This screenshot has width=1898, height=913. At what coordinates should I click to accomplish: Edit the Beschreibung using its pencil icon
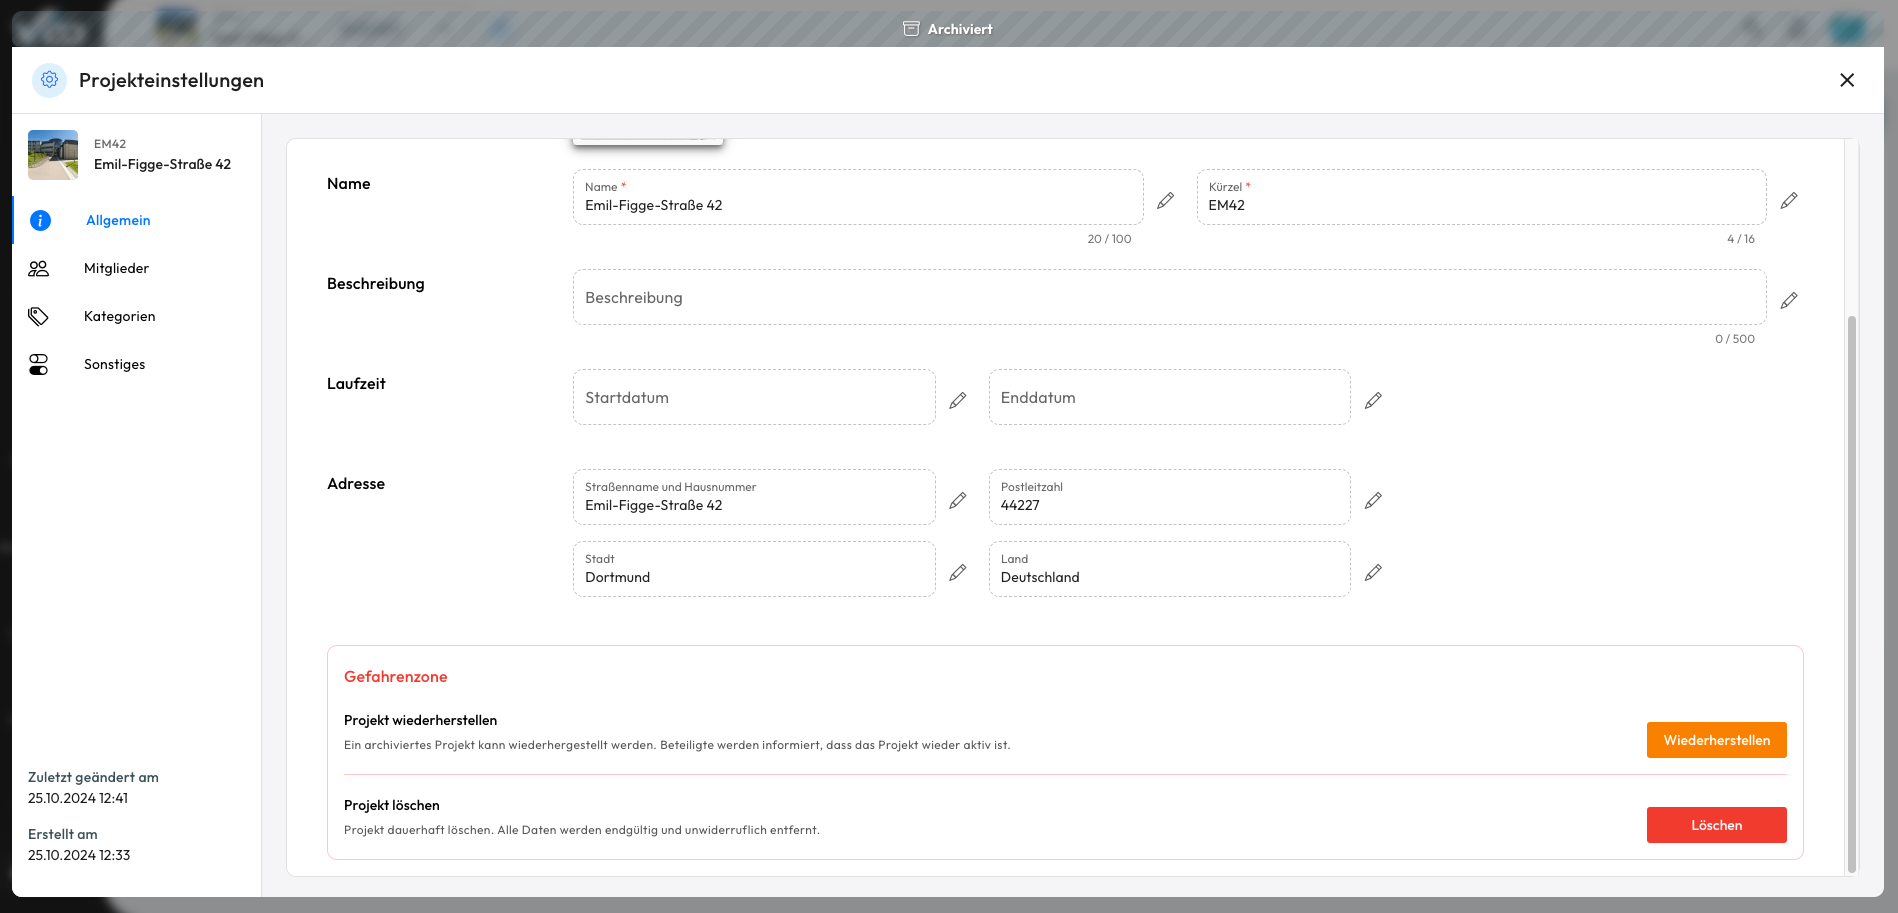(x=1789, y=300)
